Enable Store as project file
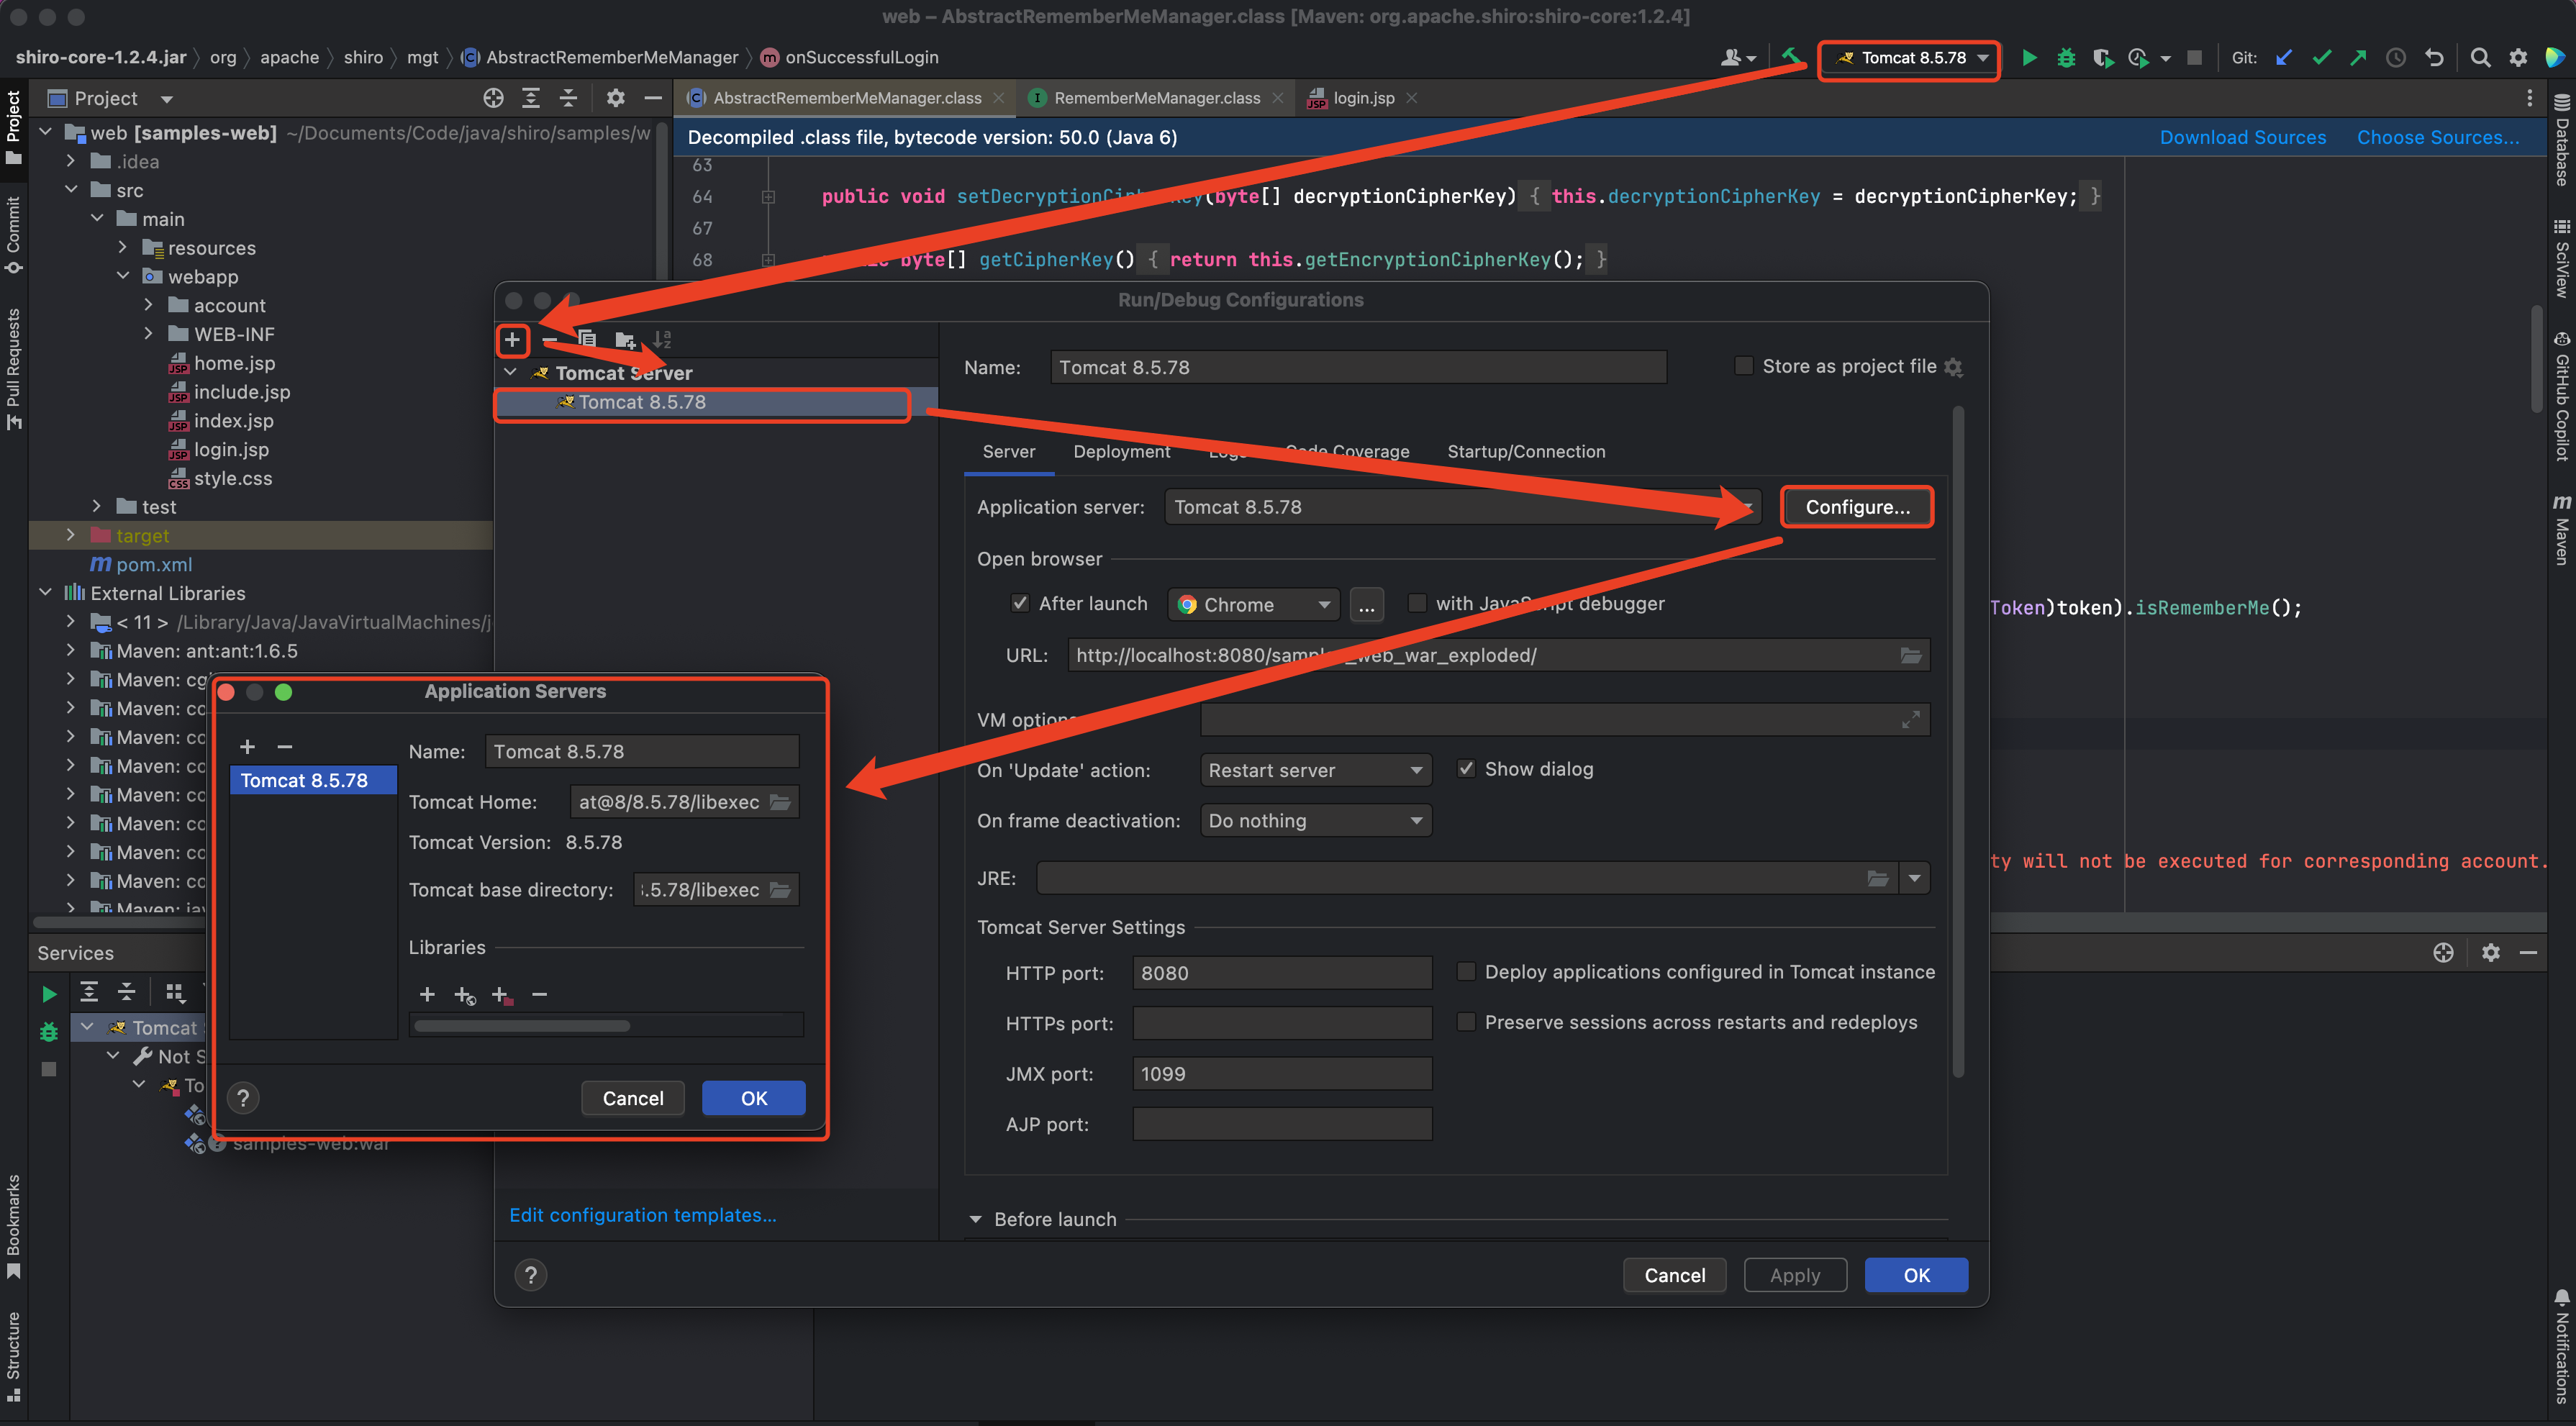 (x=1743, y=366)
